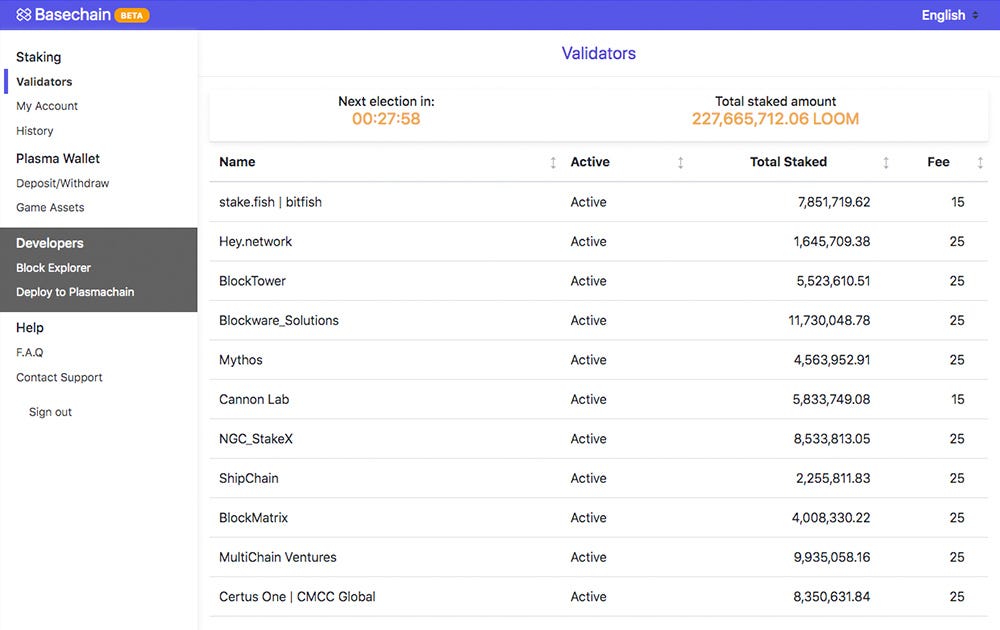Viewport: 1000px width, 630px height.
Task: Select Certus One | CMCC Global validator
Action: (x=297, y=597)
